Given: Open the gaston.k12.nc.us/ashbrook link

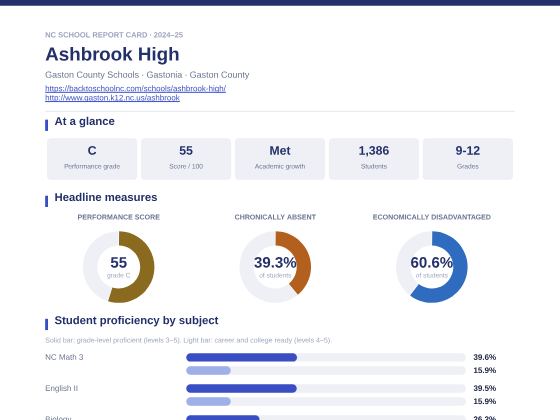Looking at the screenshot, I should point(112,98).
